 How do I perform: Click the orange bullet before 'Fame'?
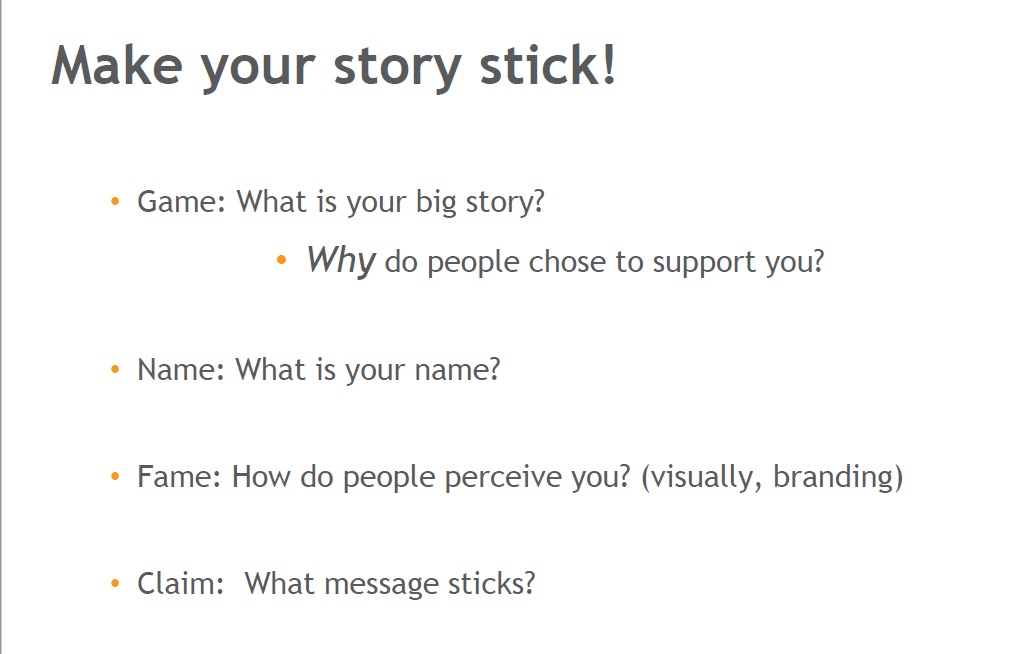point(115,476)
